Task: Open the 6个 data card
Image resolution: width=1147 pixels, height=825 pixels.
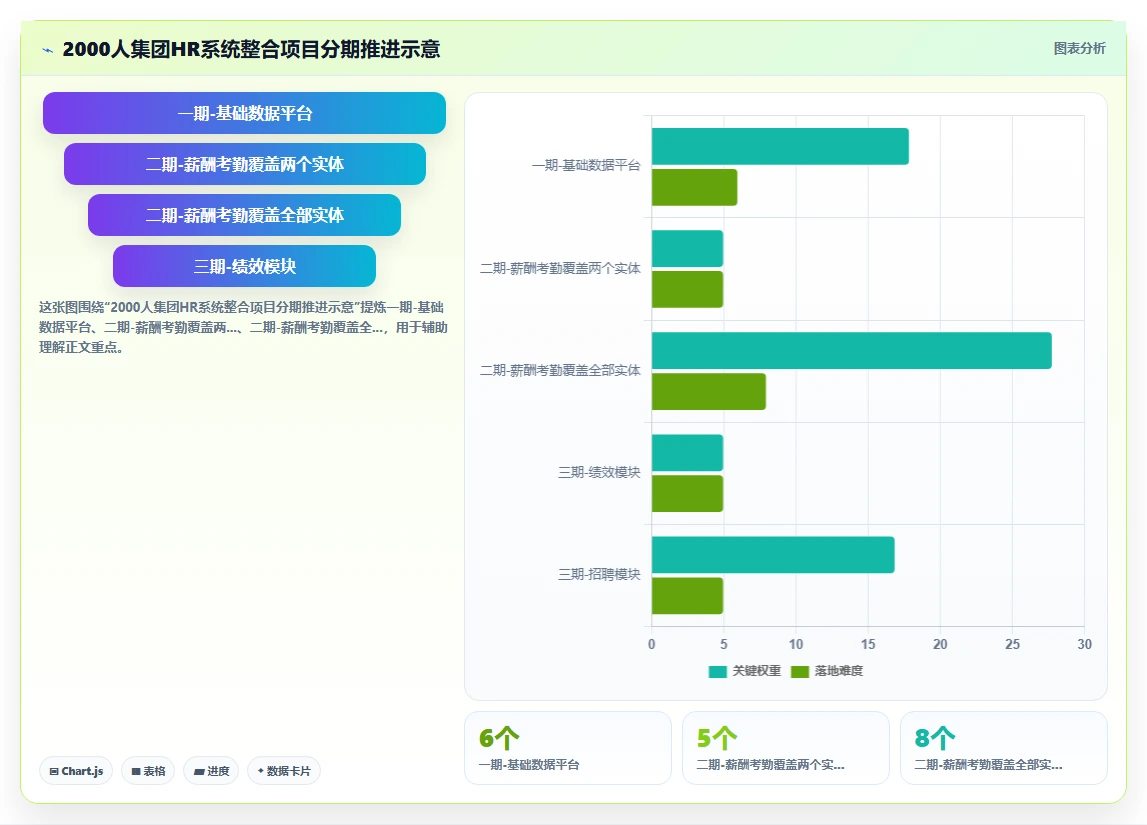Action: tap(568, 748)
